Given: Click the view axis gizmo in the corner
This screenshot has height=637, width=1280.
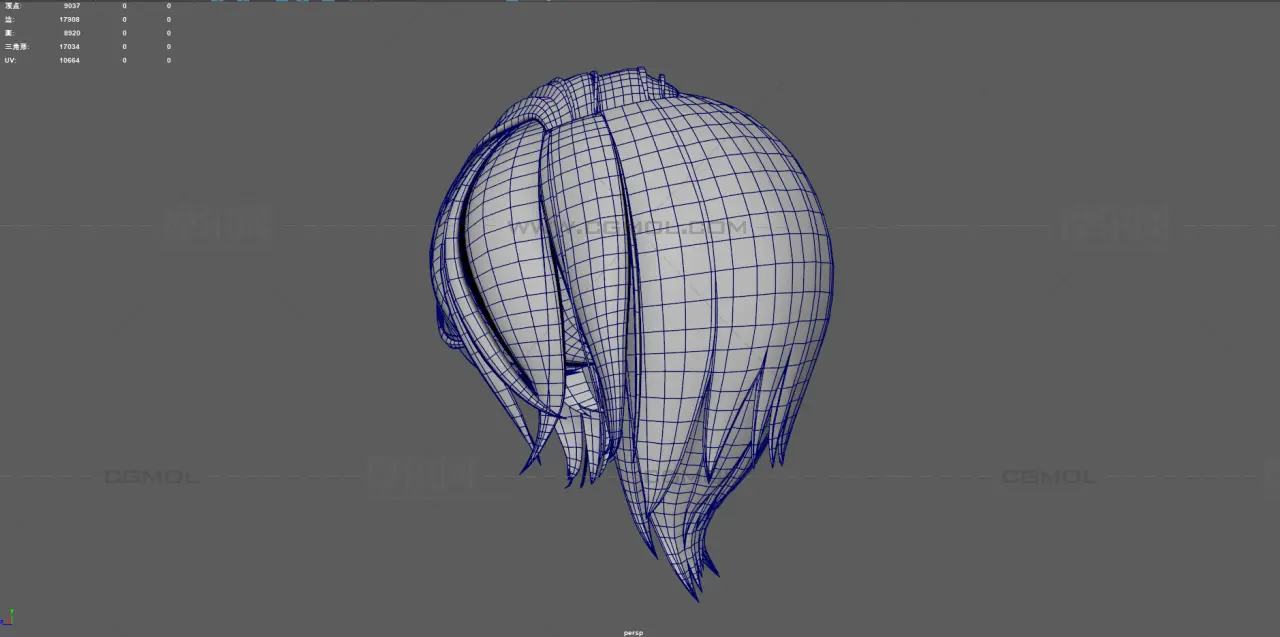Looking at the screenshot, I should click(9, 618).
